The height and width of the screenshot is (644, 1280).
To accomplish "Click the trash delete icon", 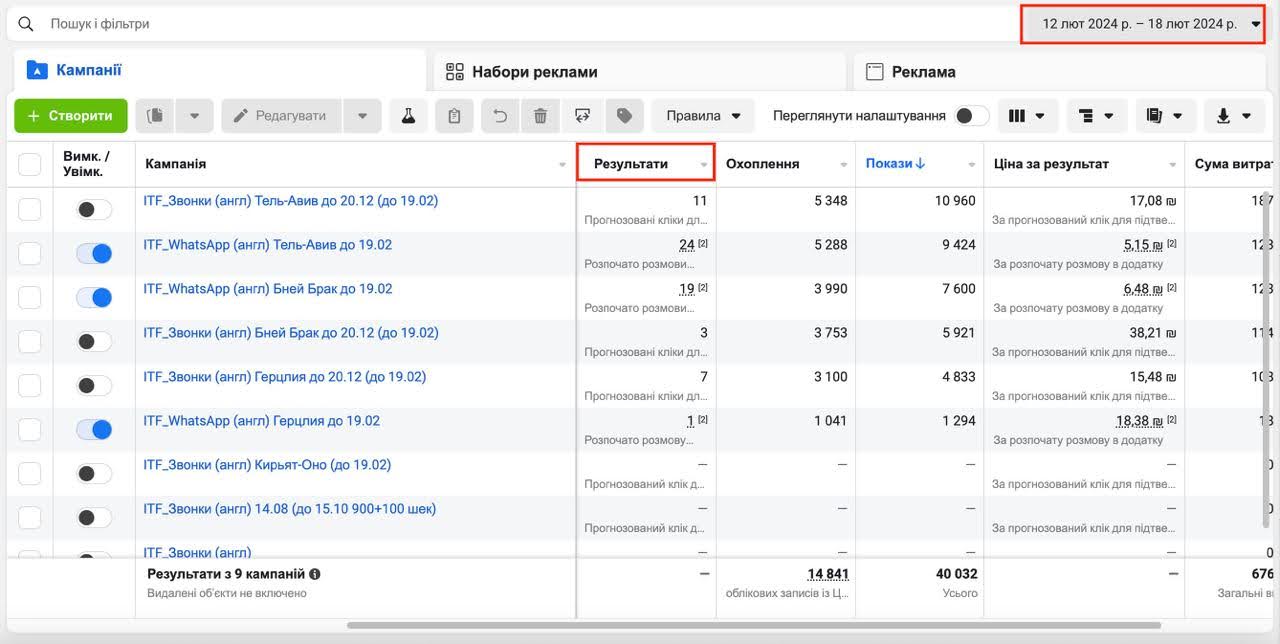I will coord(540,116).
